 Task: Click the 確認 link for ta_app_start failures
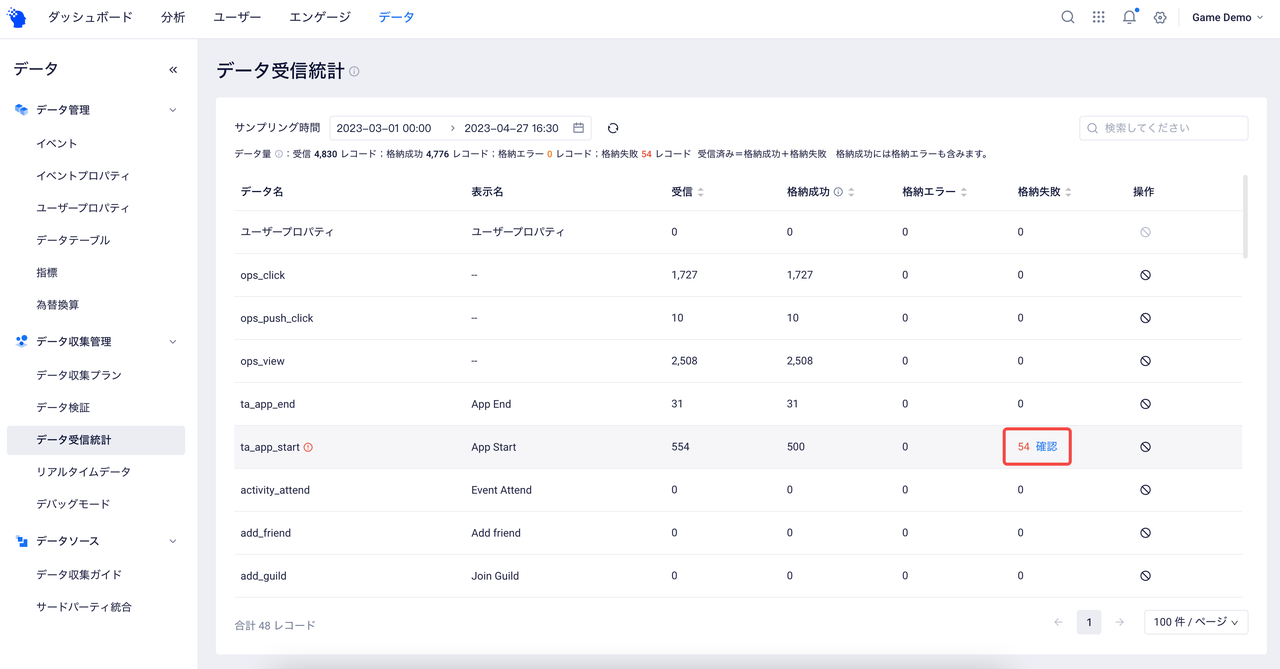pyautogui.click(x=1046, y=447)
